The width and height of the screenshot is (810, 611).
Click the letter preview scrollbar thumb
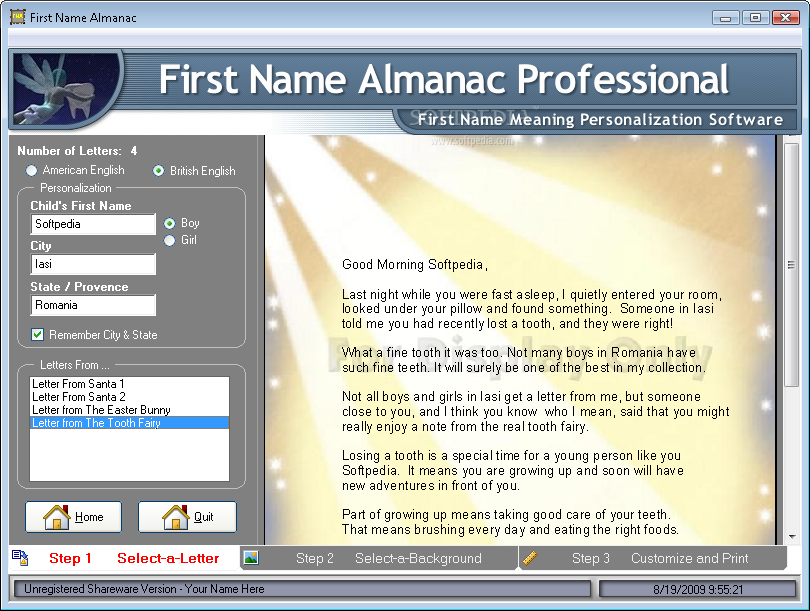pyautogui.click(x=791, y=265)
